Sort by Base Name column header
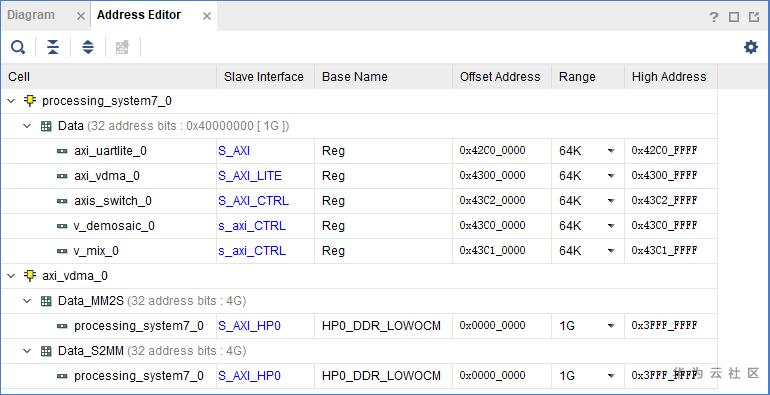 (384, 77)
